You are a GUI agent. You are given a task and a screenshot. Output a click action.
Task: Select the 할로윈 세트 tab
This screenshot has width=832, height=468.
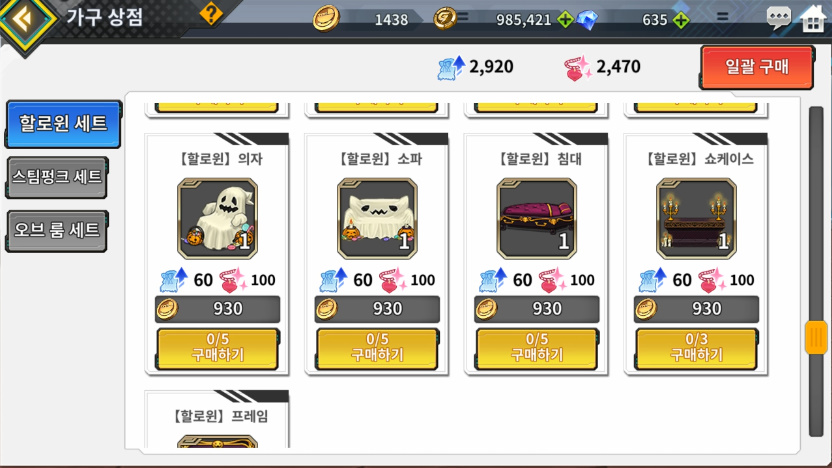click(63, 124)
